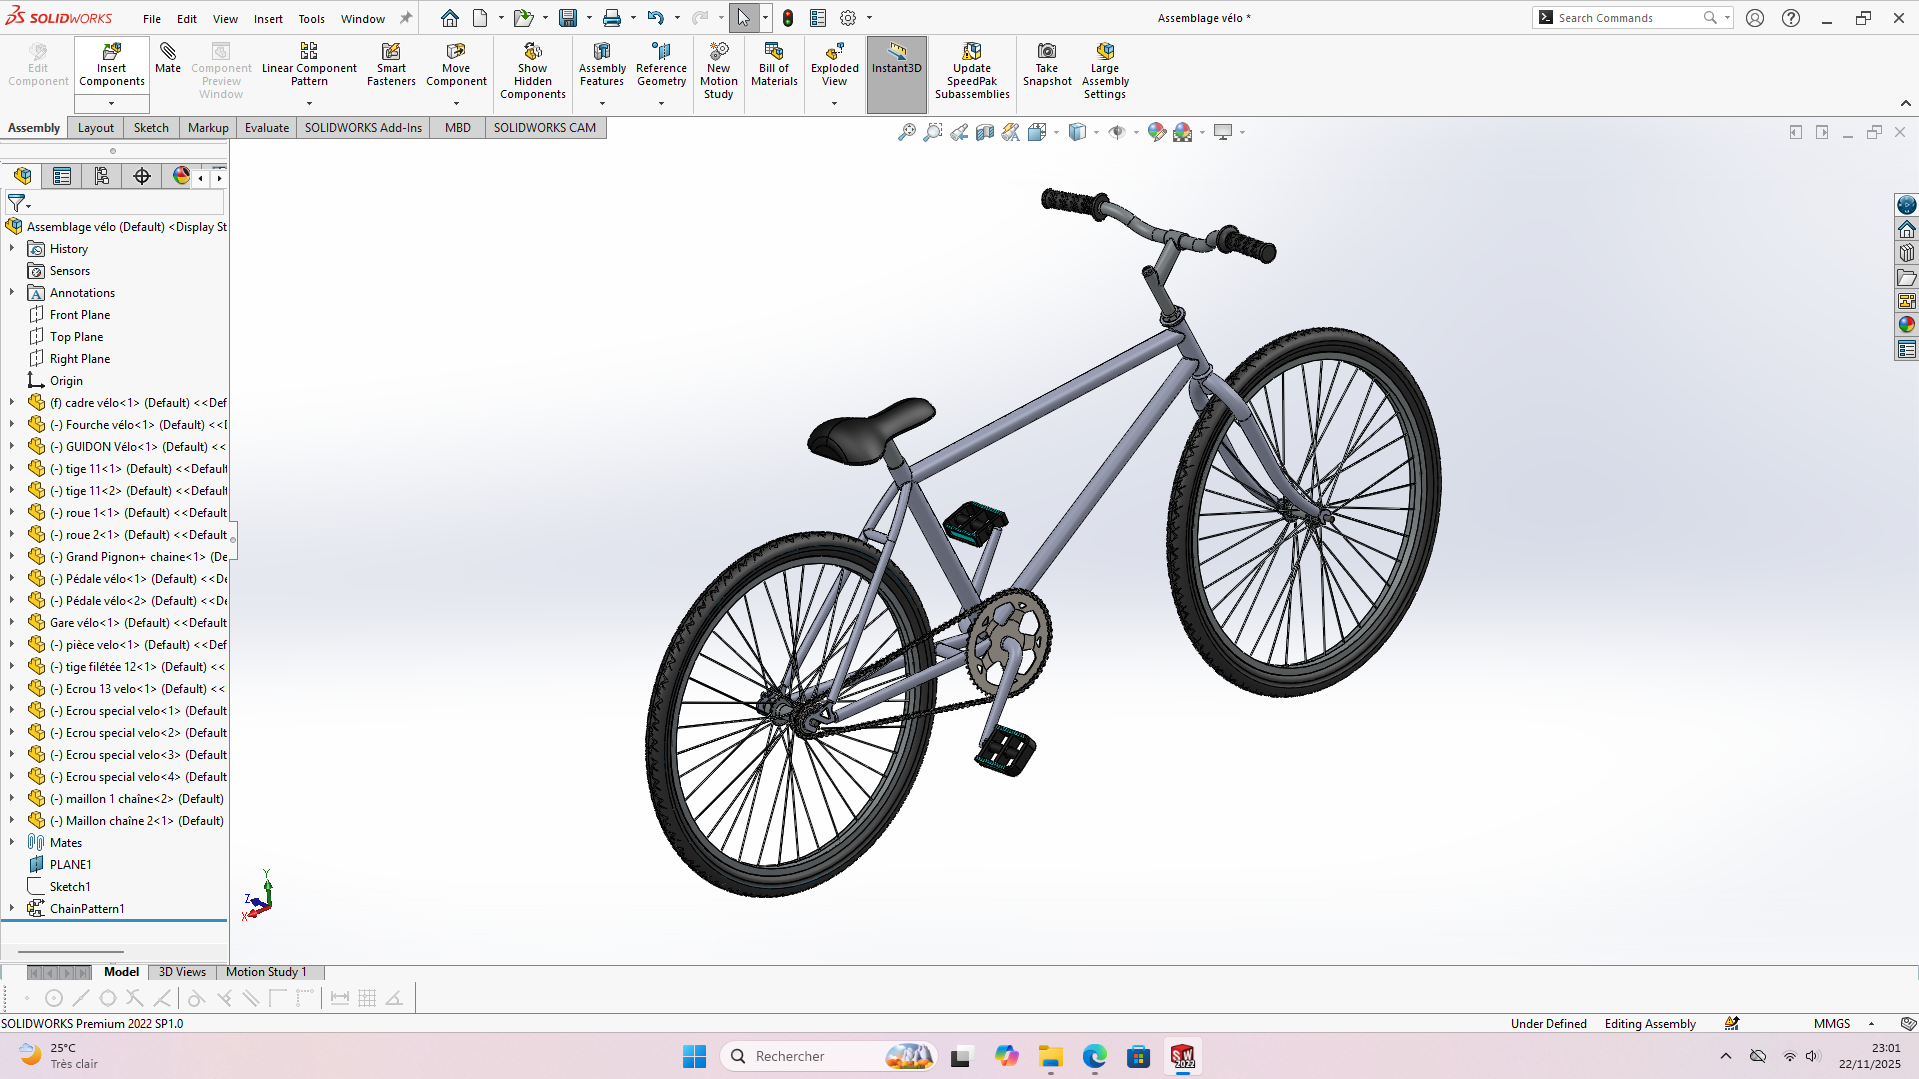The image size is (1919, 1079).
Task: Switch to Motion Study 1 tab
Action: tap(266, 971)
